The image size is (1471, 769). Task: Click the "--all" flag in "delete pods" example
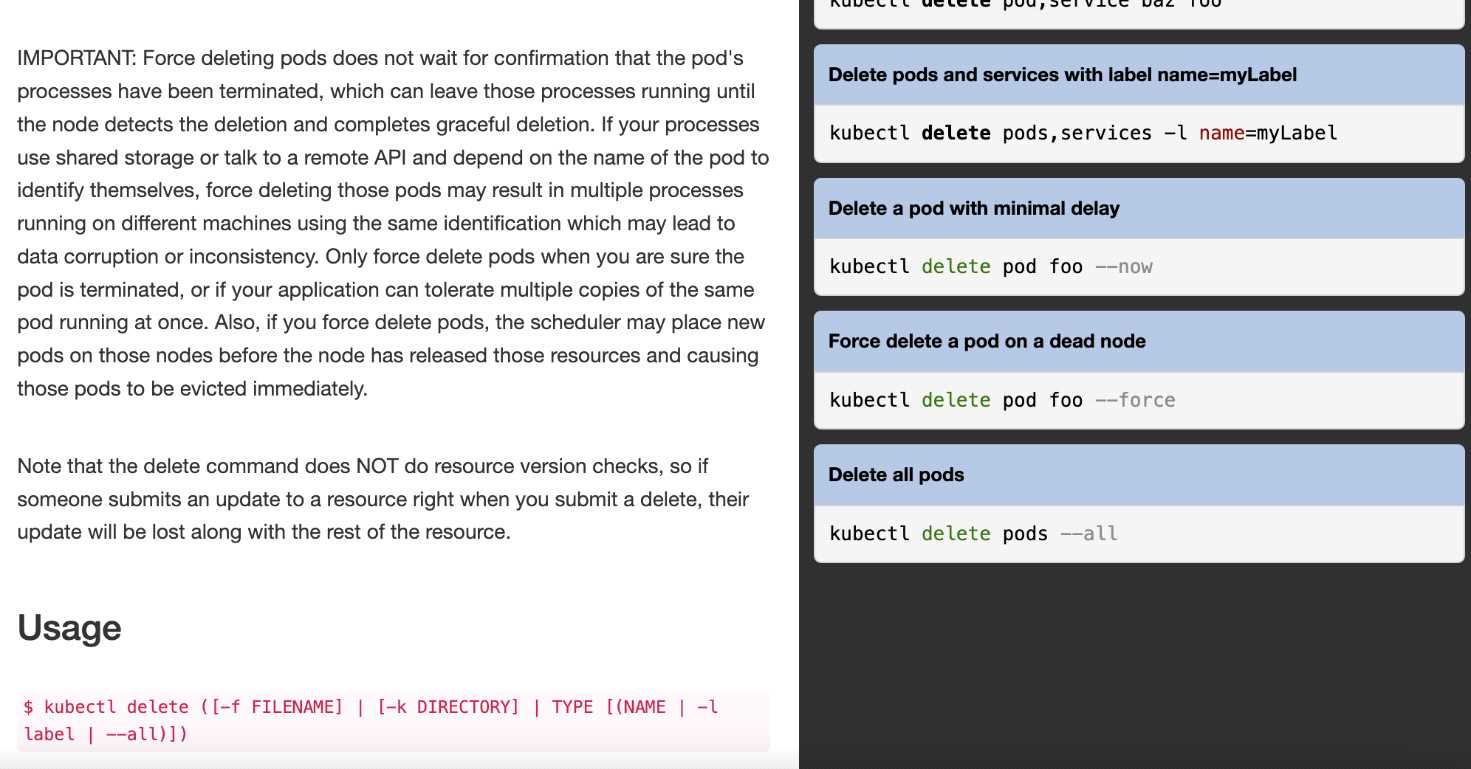click(1088, 534)
